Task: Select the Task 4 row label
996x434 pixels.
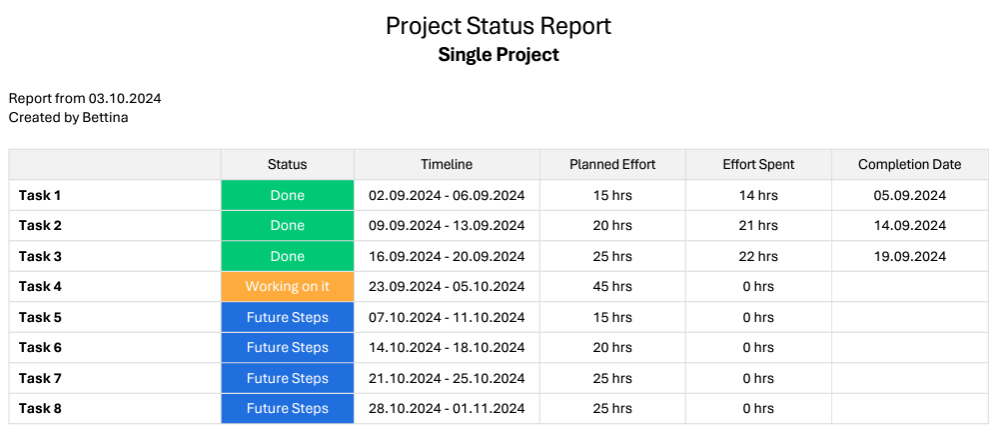Action: (40, 286)
